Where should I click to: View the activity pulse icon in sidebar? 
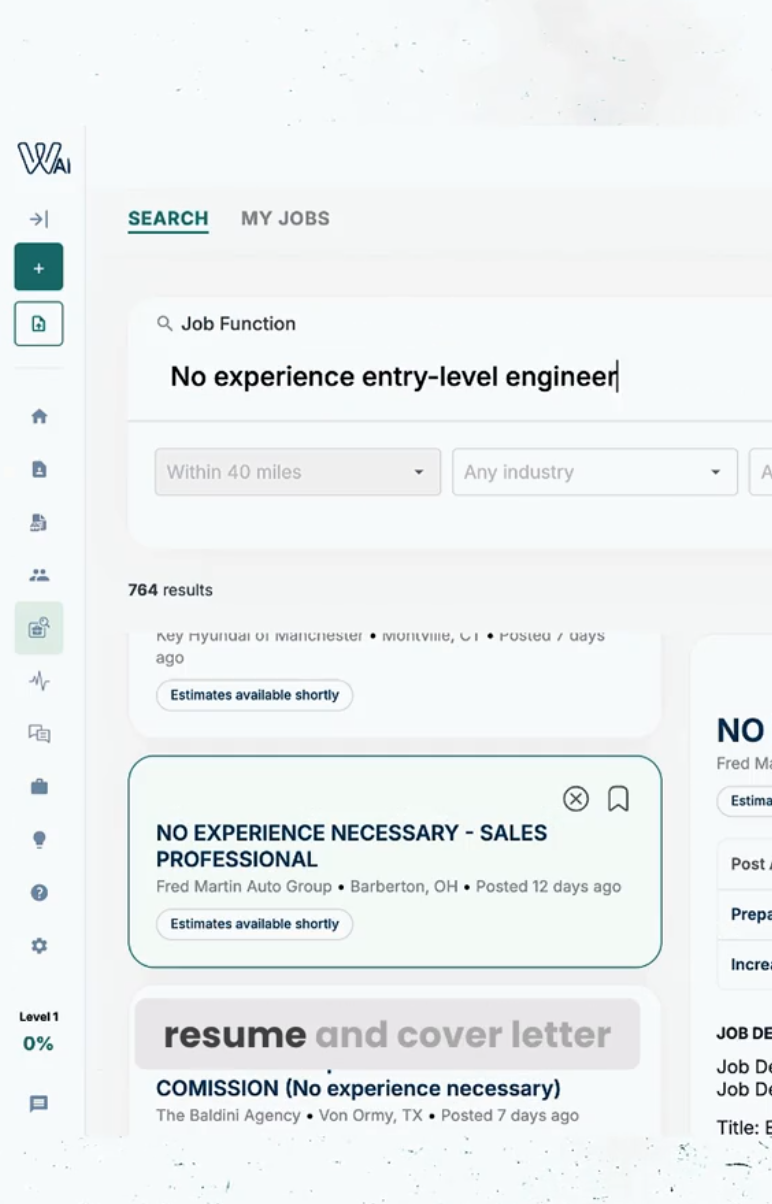coord(38,681)
